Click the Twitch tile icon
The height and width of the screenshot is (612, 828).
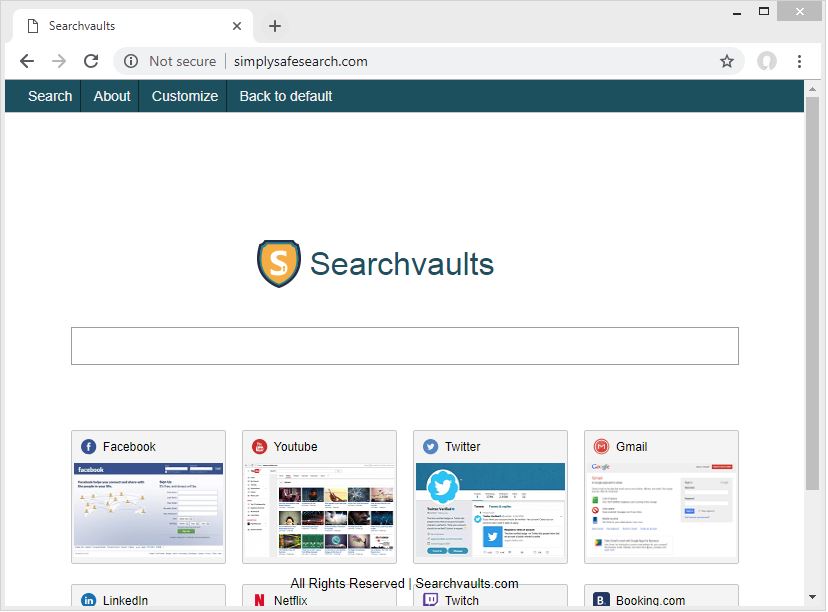[430, 600]
